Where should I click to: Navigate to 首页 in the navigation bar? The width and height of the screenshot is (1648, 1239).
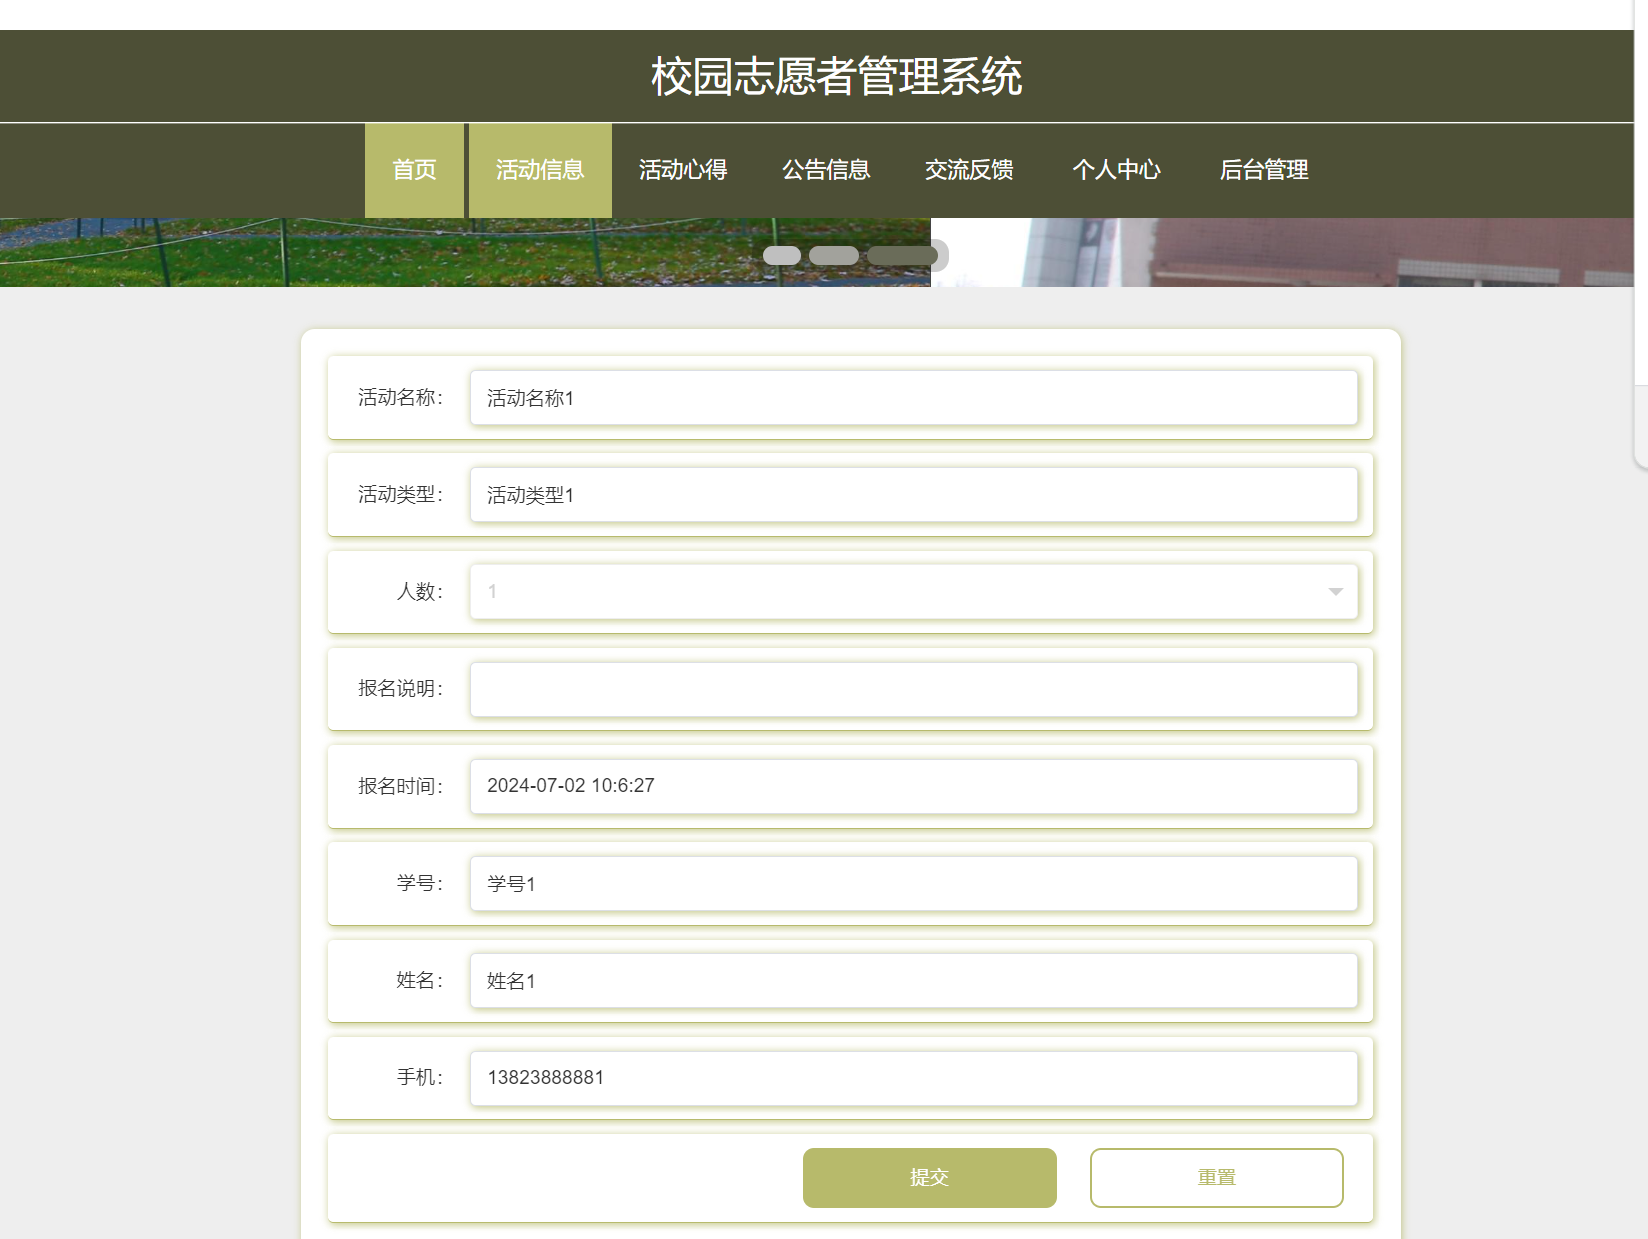pyautogui.click(x=414, y=170)
